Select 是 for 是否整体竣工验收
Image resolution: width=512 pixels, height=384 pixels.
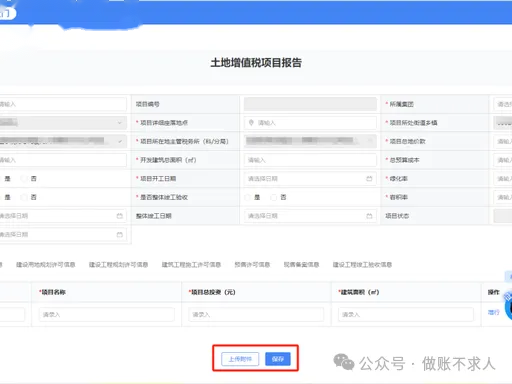click(248, 197)
